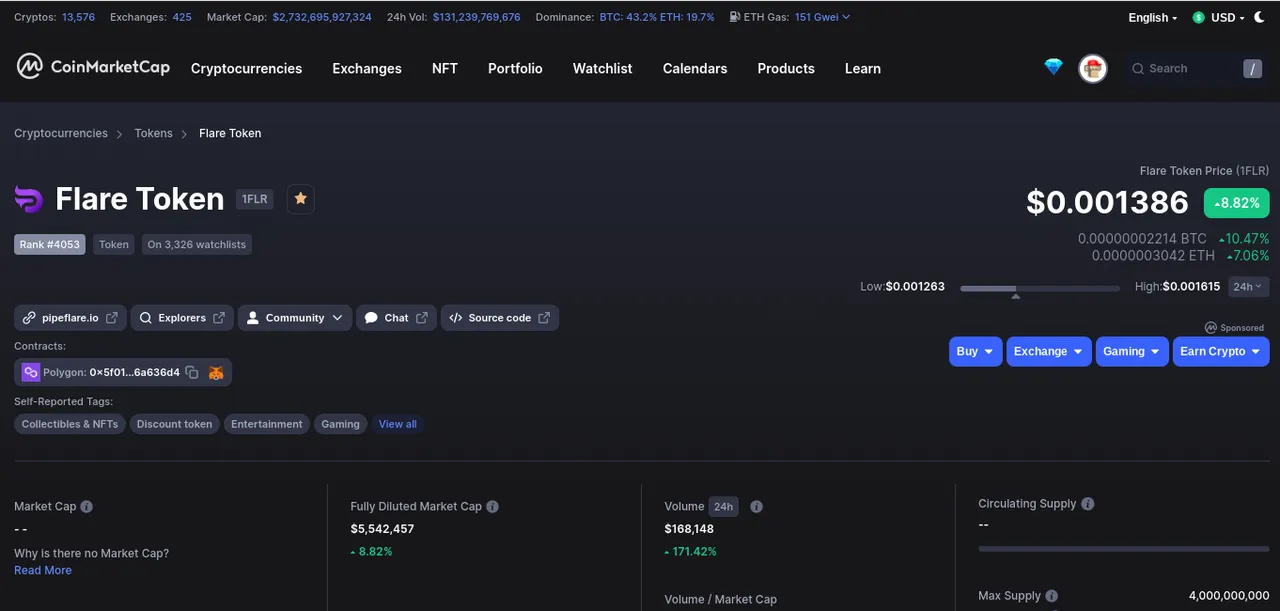Click the On 3,326 watchlists badge

(x=197, y=244)
